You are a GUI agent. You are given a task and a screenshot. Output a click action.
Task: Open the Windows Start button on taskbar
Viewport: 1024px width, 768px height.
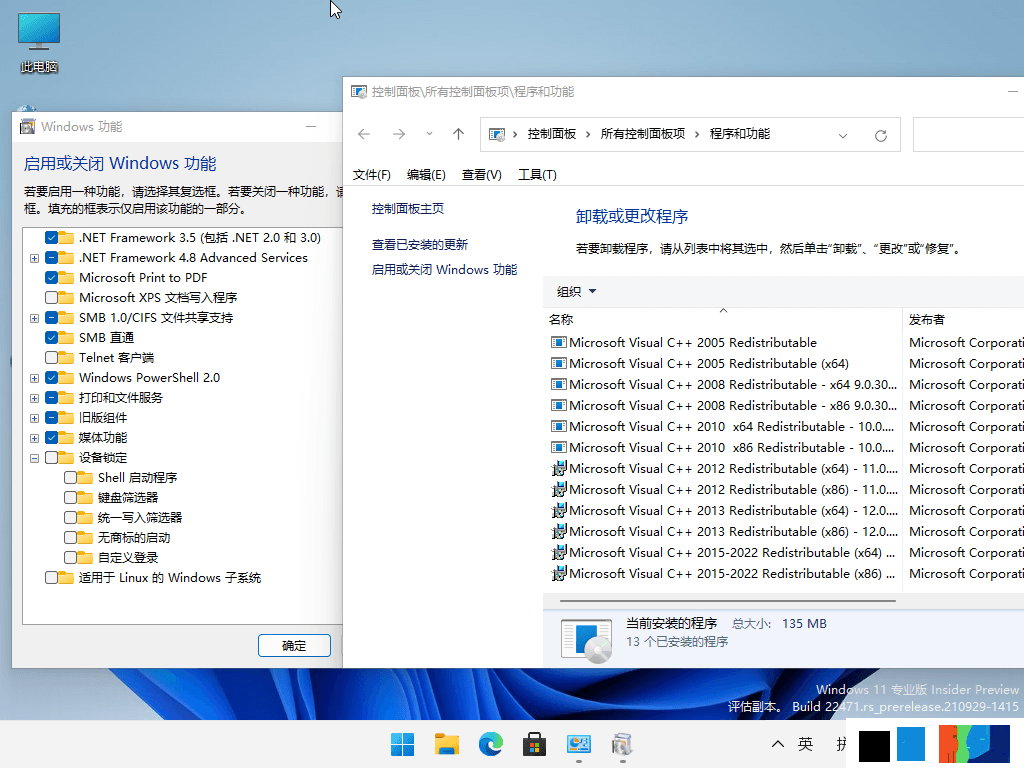[402, 744]
